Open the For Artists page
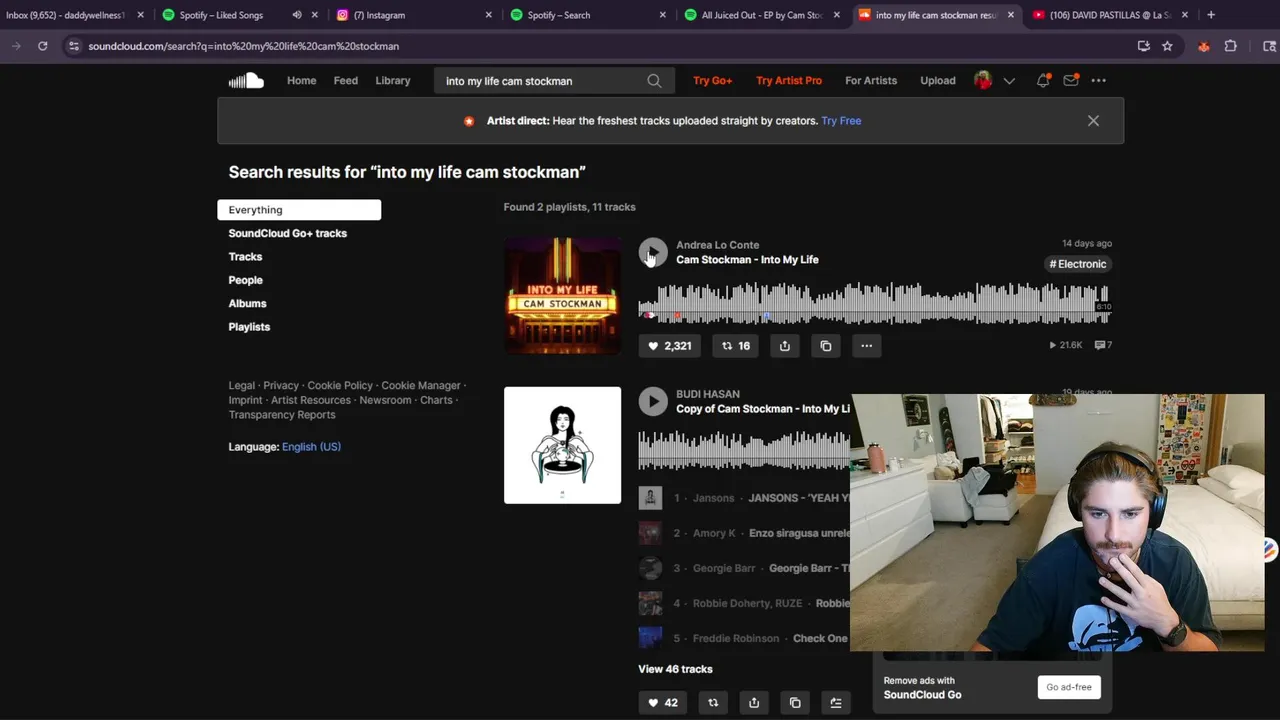The height and width of the screenshot is (720, 1280). (x=871, y=81)
